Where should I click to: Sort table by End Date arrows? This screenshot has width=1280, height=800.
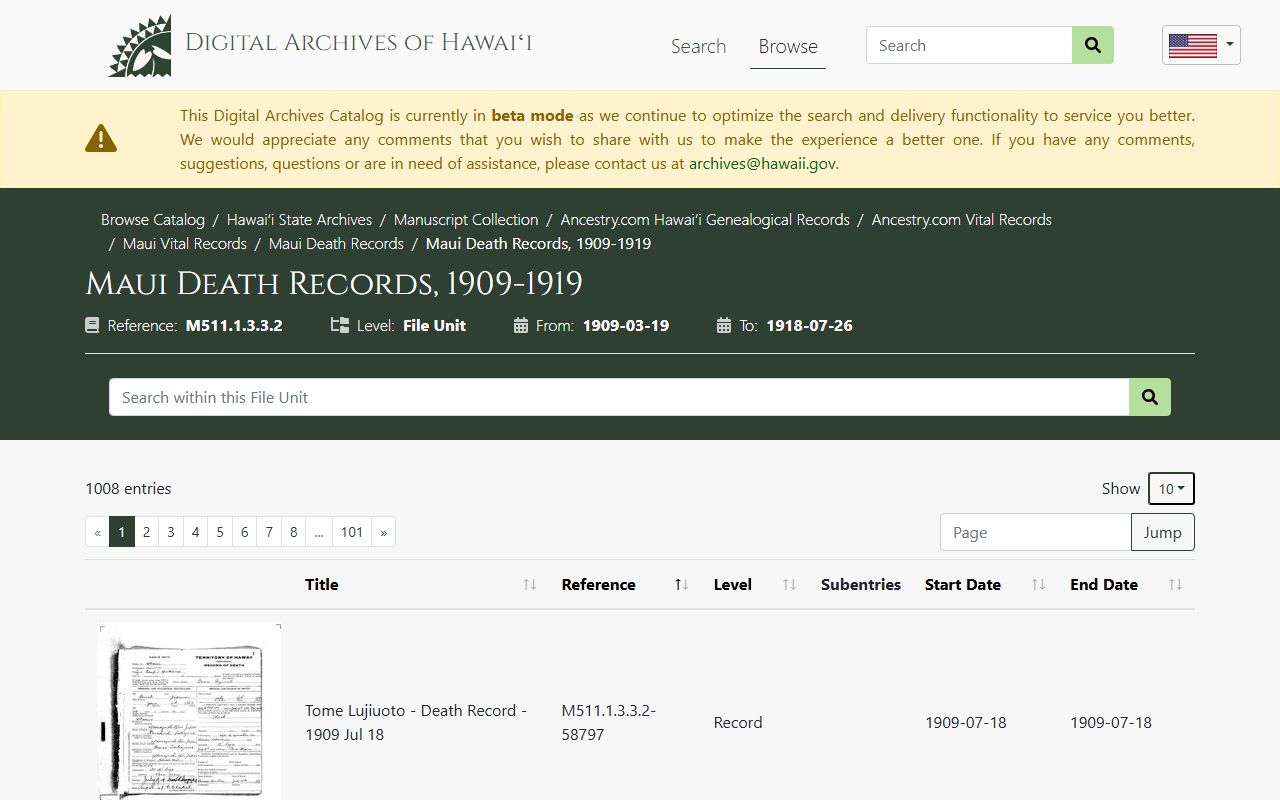[1175, 584]
